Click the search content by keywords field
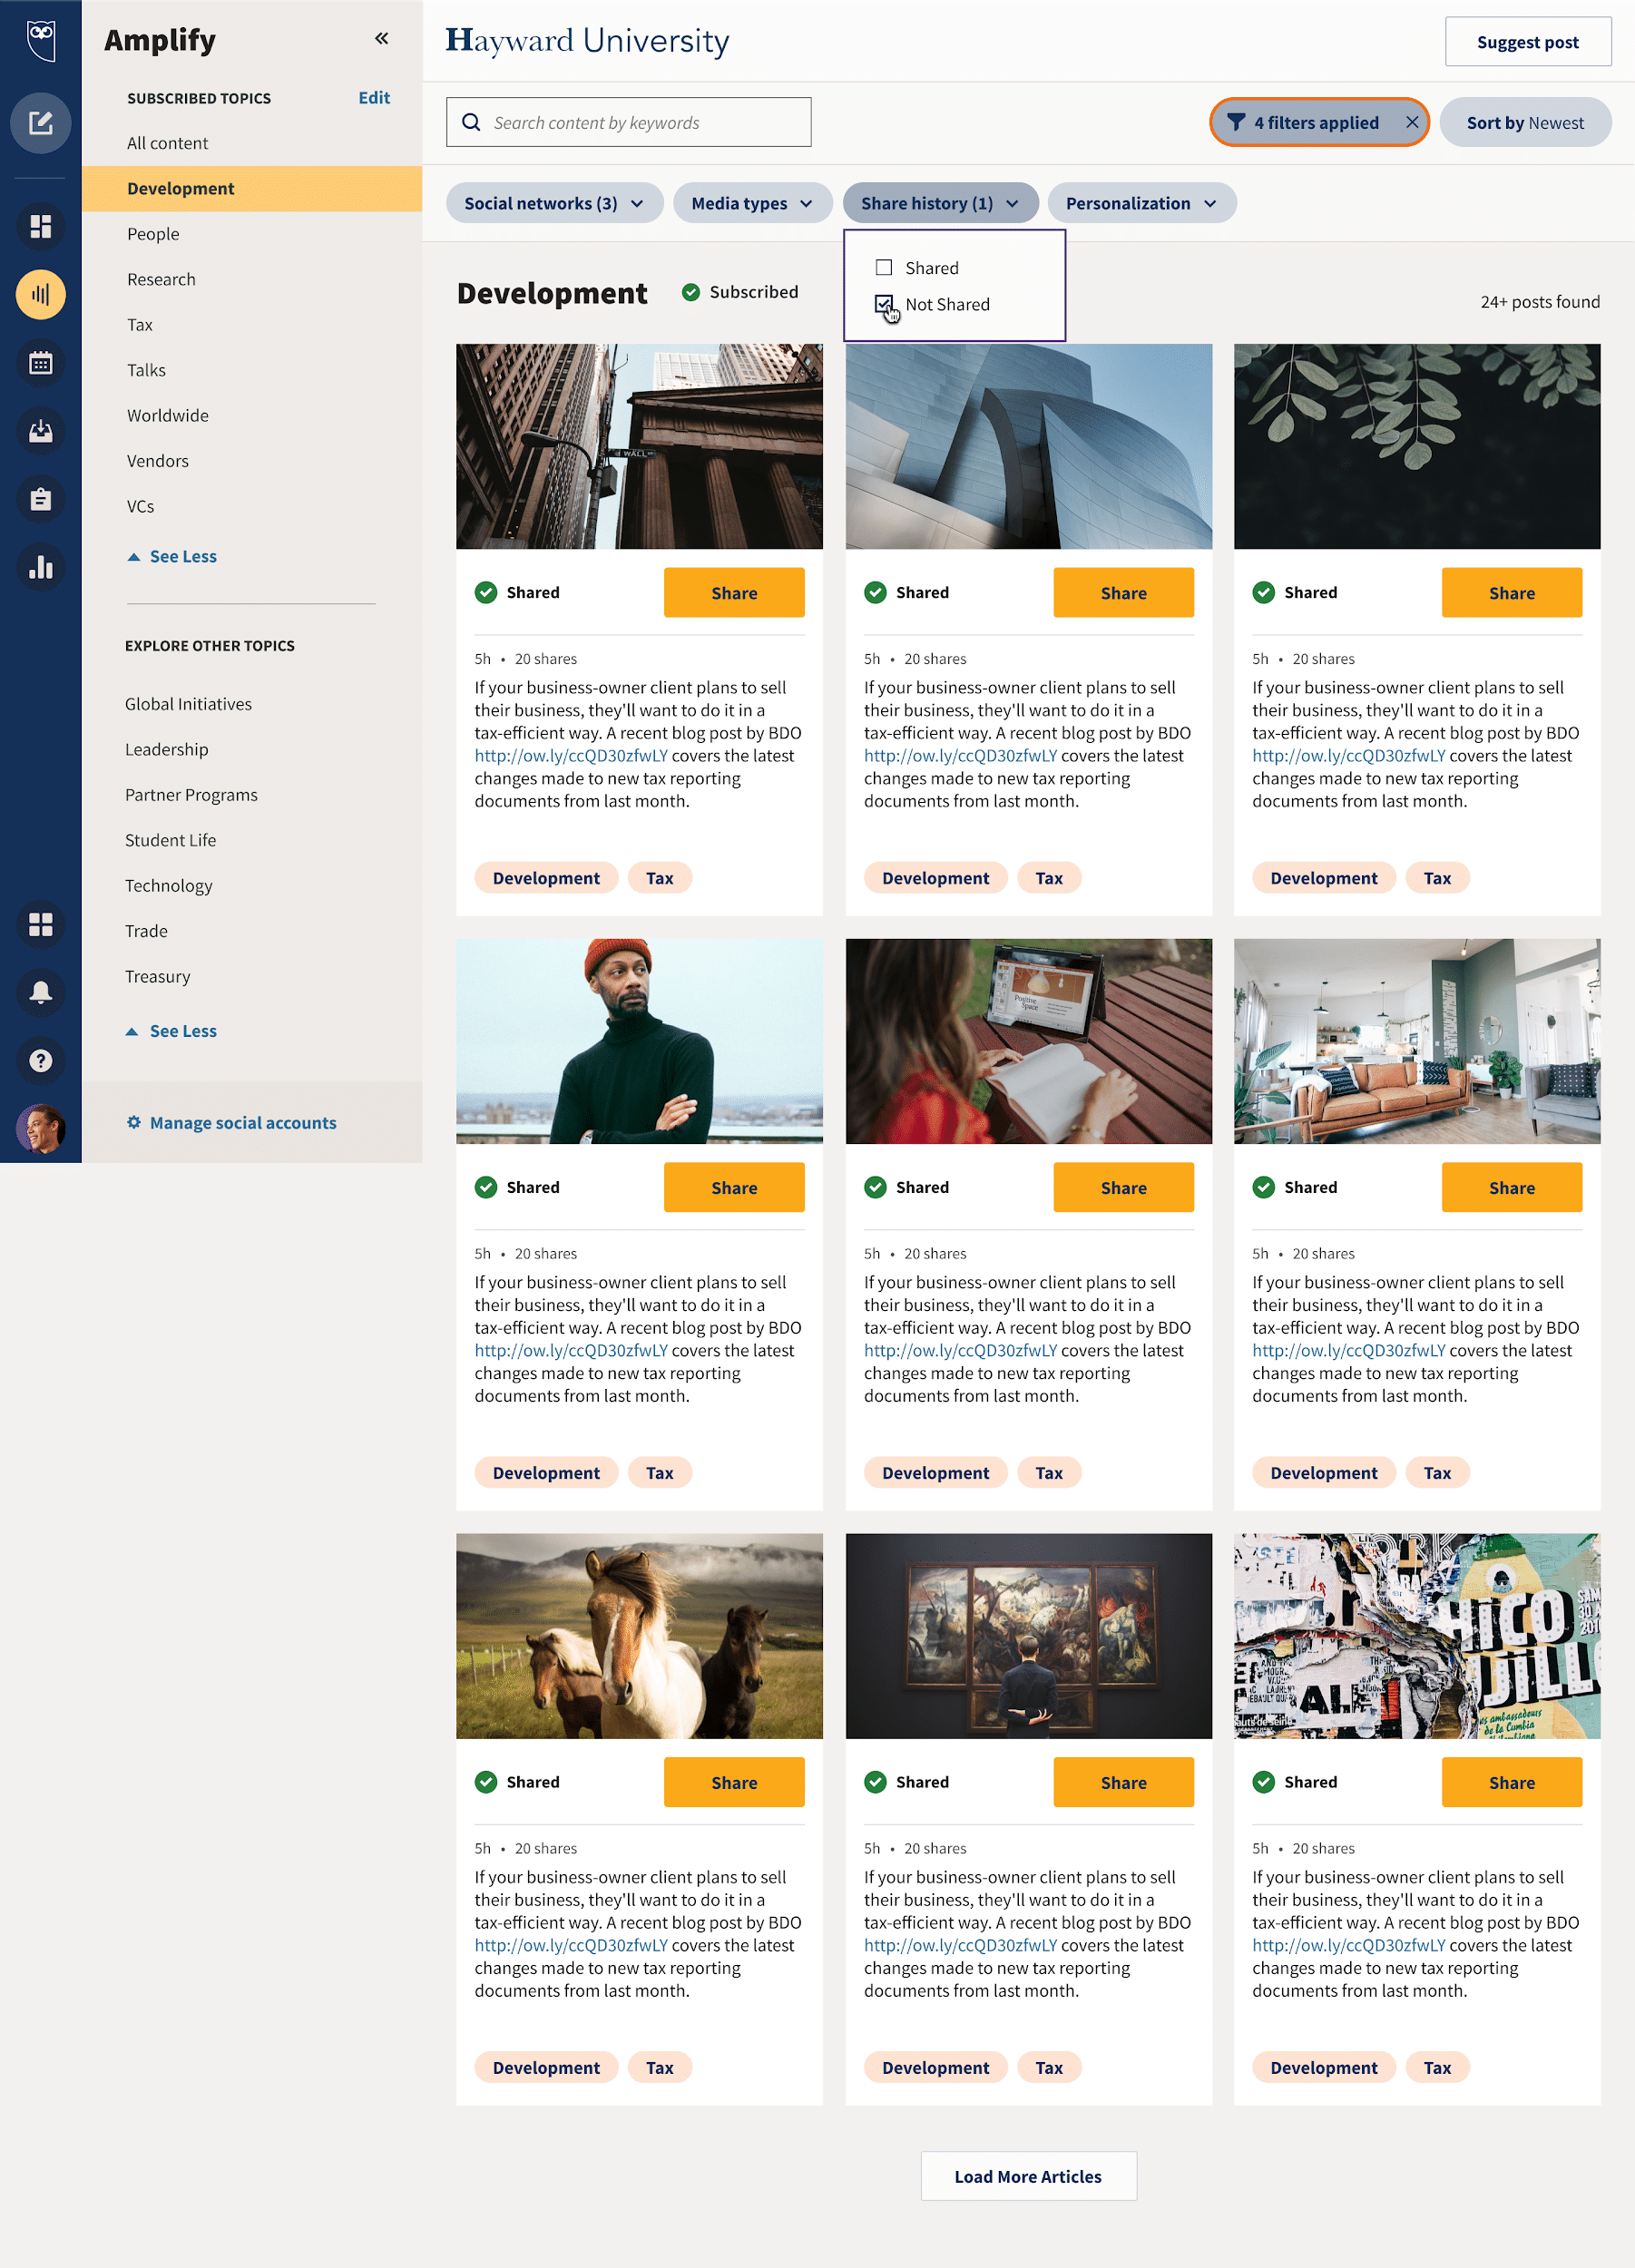 pos(628,122)
